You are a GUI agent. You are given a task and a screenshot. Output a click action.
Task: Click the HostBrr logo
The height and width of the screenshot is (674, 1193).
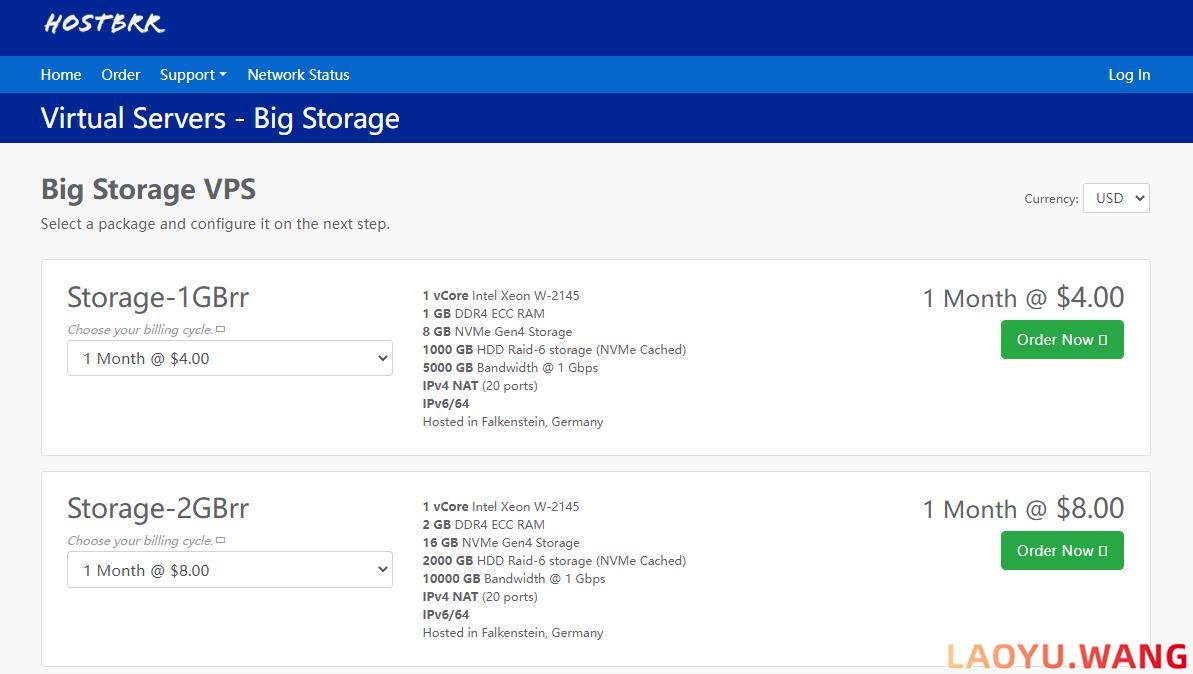[104, 24]
